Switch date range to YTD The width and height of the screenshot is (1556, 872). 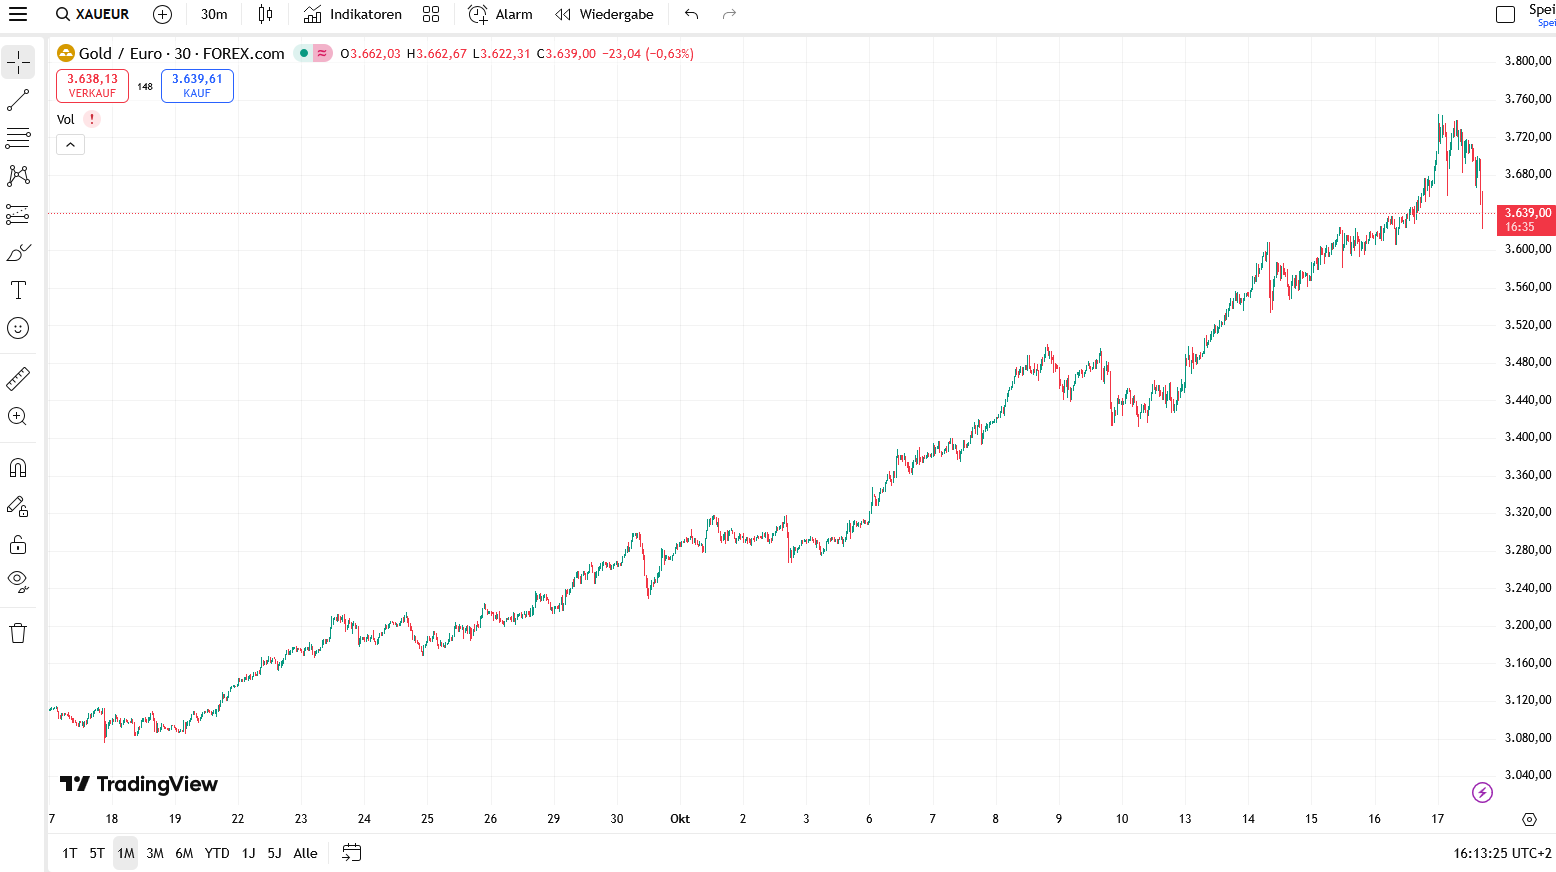[x=217, y=853]
